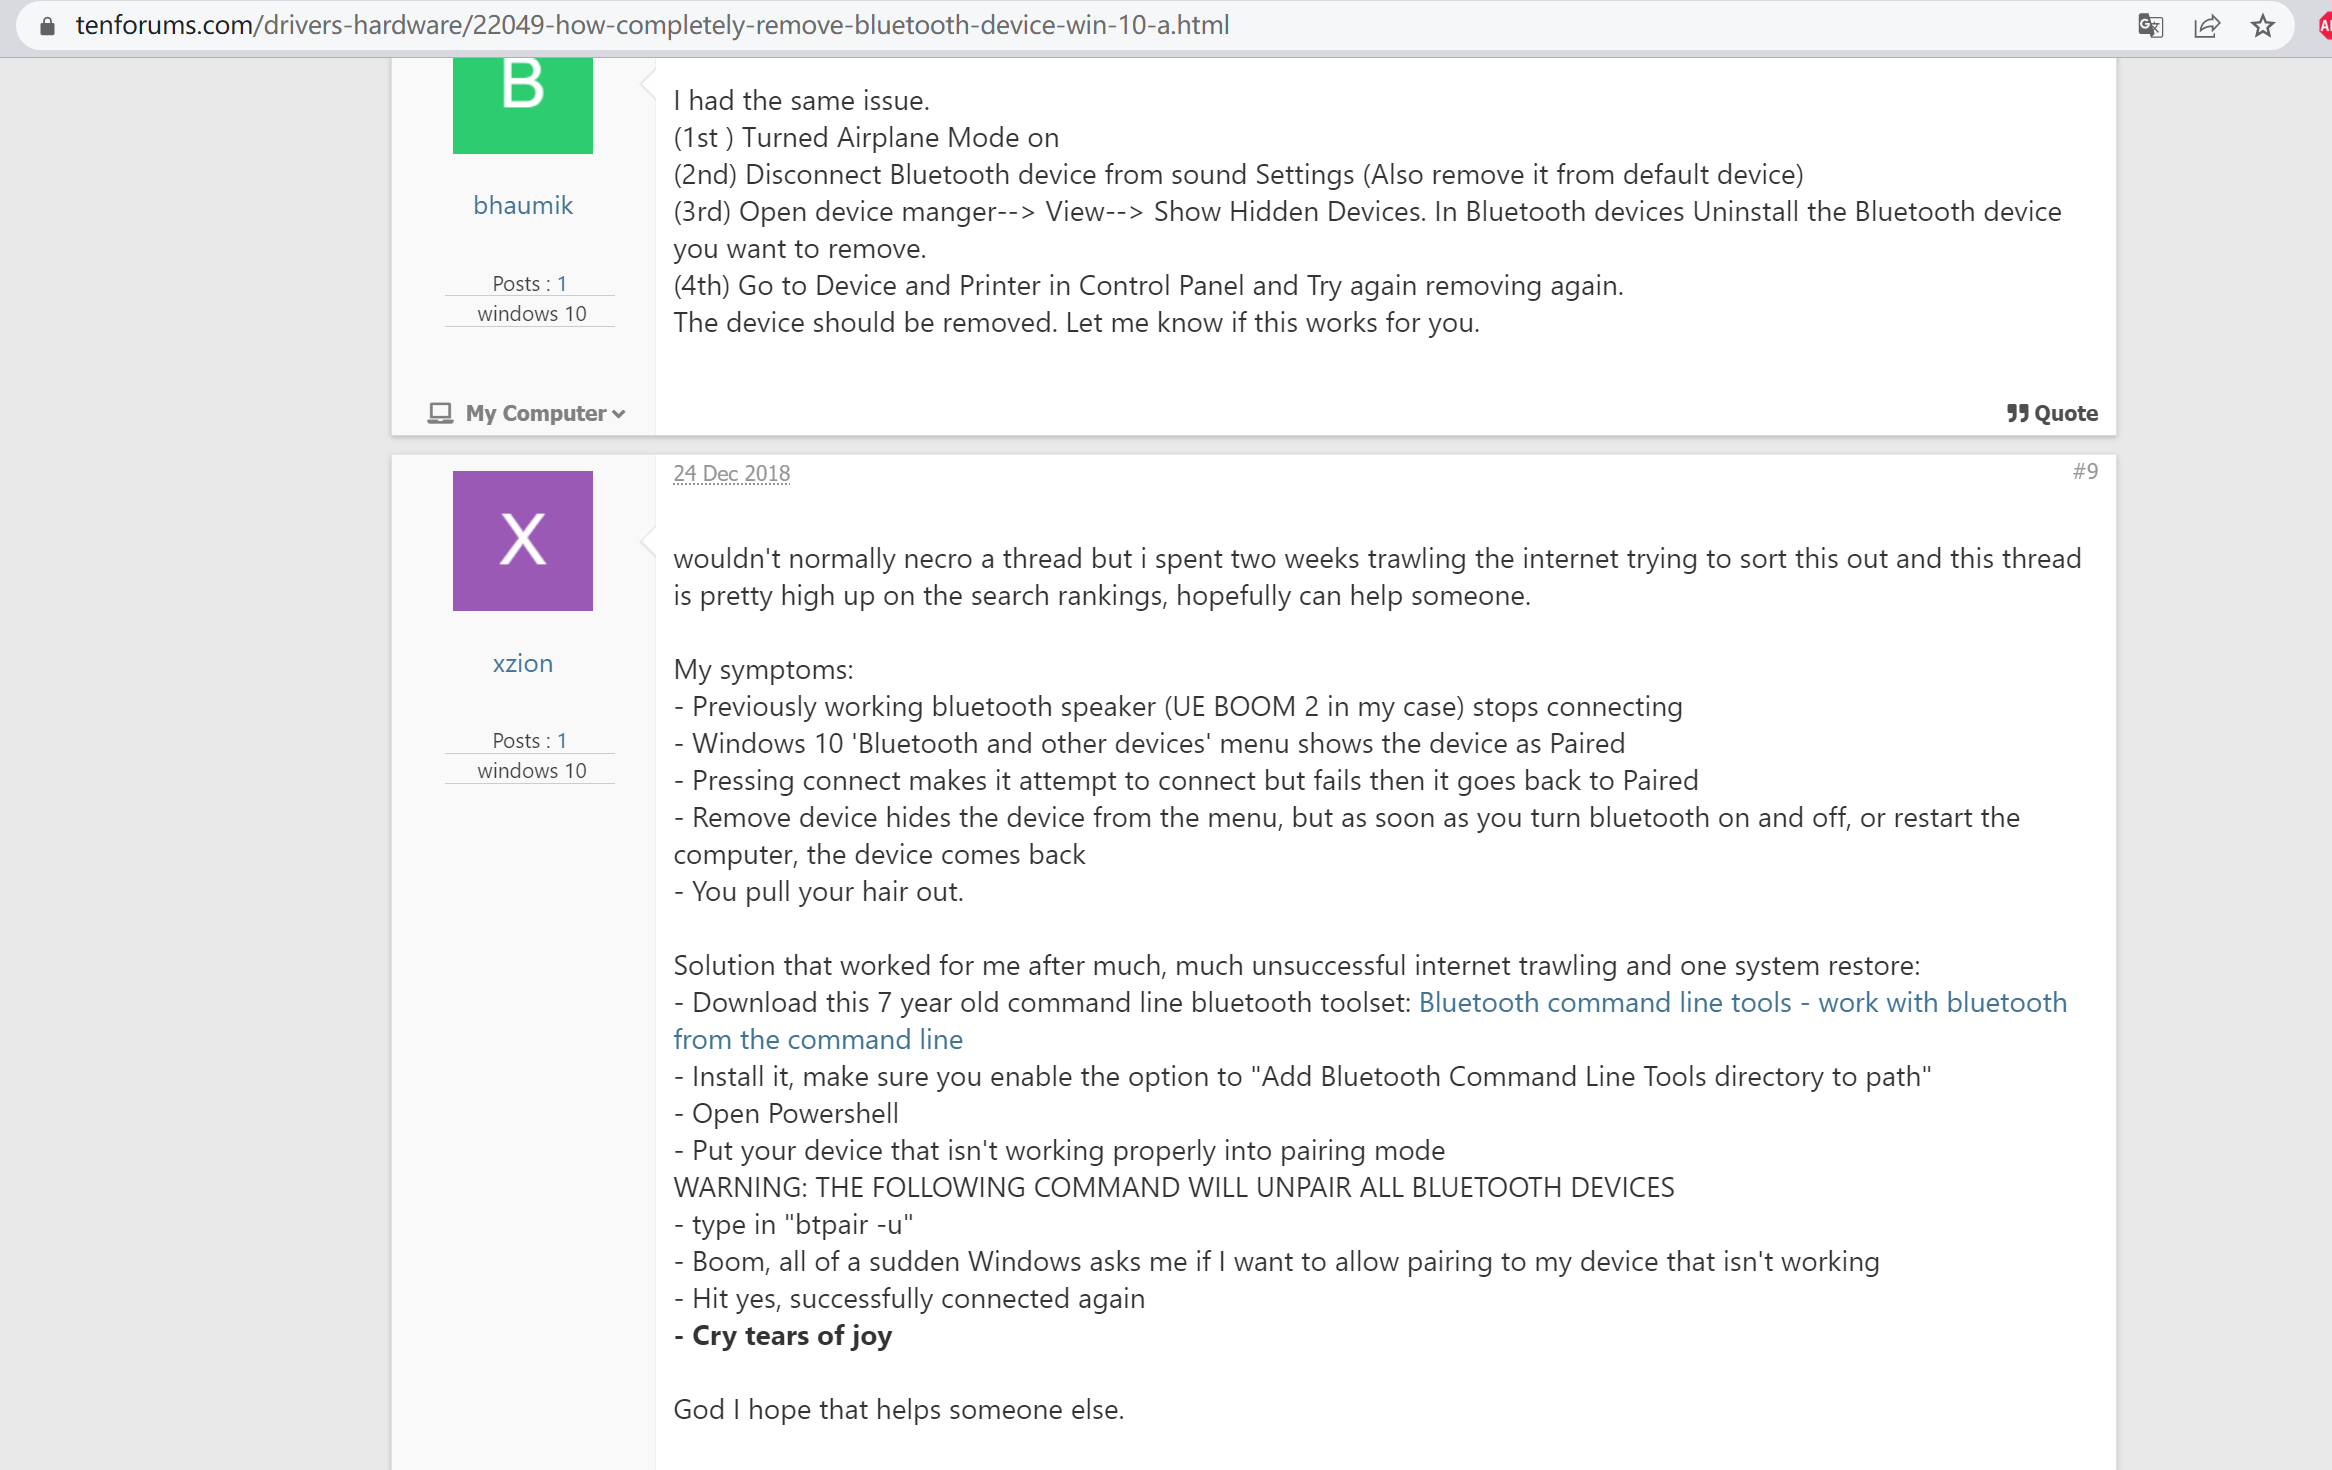This screenshot has height=1470, width=2332.
Task: Click the tenforums URL address bar
Action: pyautogui.click(x=650, y=25)
